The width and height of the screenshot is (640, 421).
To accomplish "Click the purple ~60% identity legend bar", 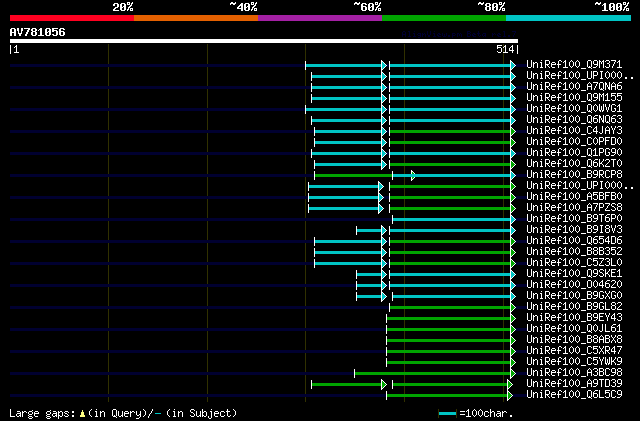I will 320,18.
